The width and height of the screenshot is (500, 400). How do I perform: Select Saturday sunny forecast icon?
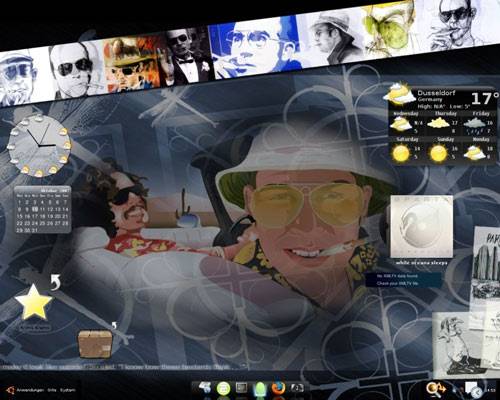coord(401,154)
